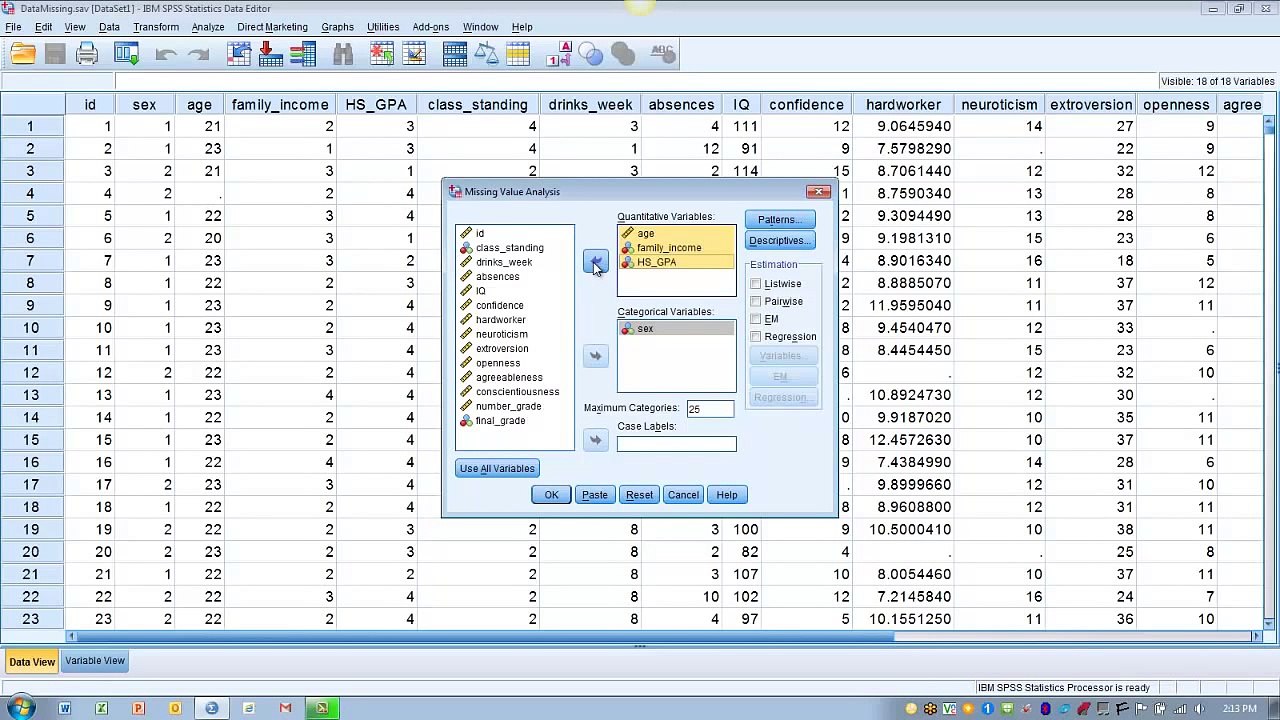Open Excel from the taskbar
The width and height of the screenshot is (1280, 720).
101,708
